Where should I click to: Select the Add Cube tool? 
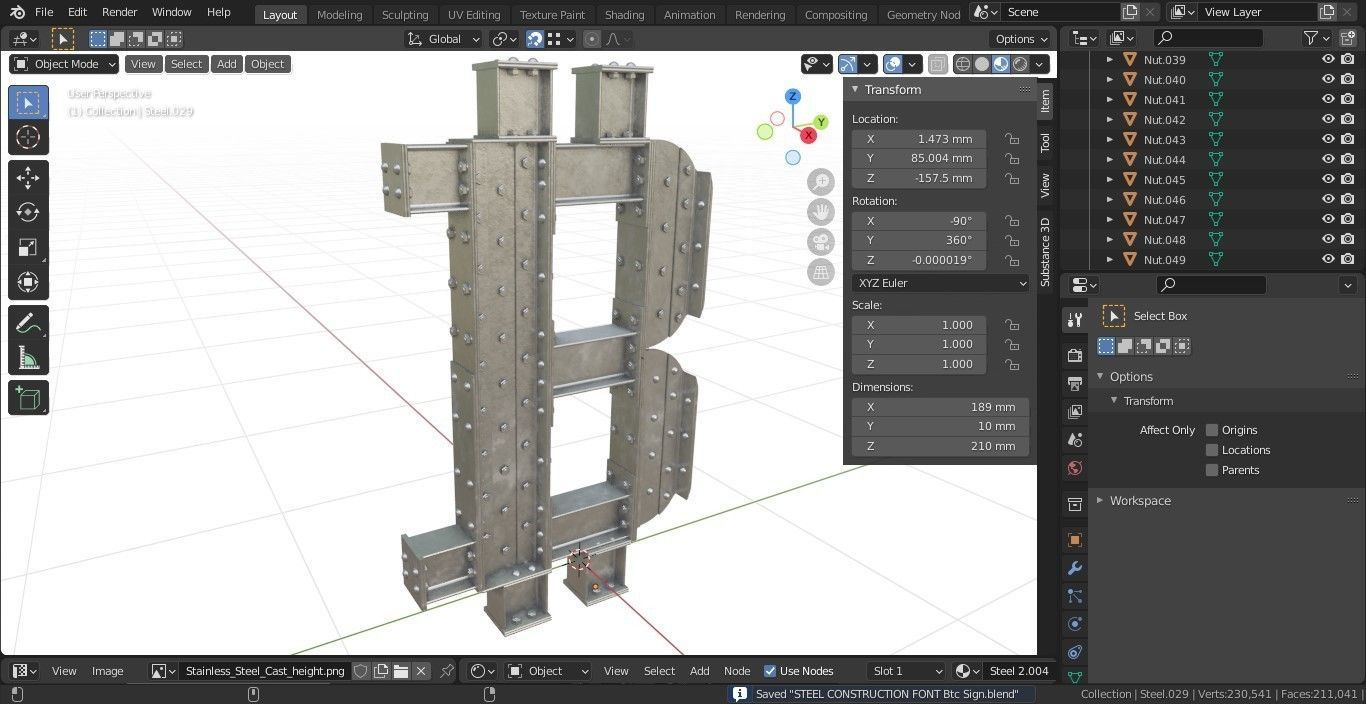(28, 398)
